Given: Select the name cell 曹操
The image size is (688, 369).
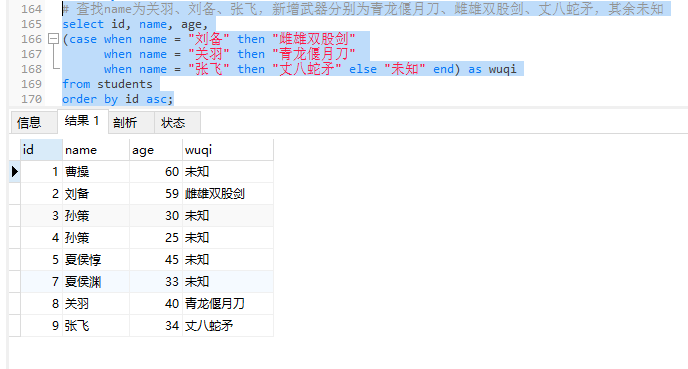Looking at the screenshot, I should point(96,172).
